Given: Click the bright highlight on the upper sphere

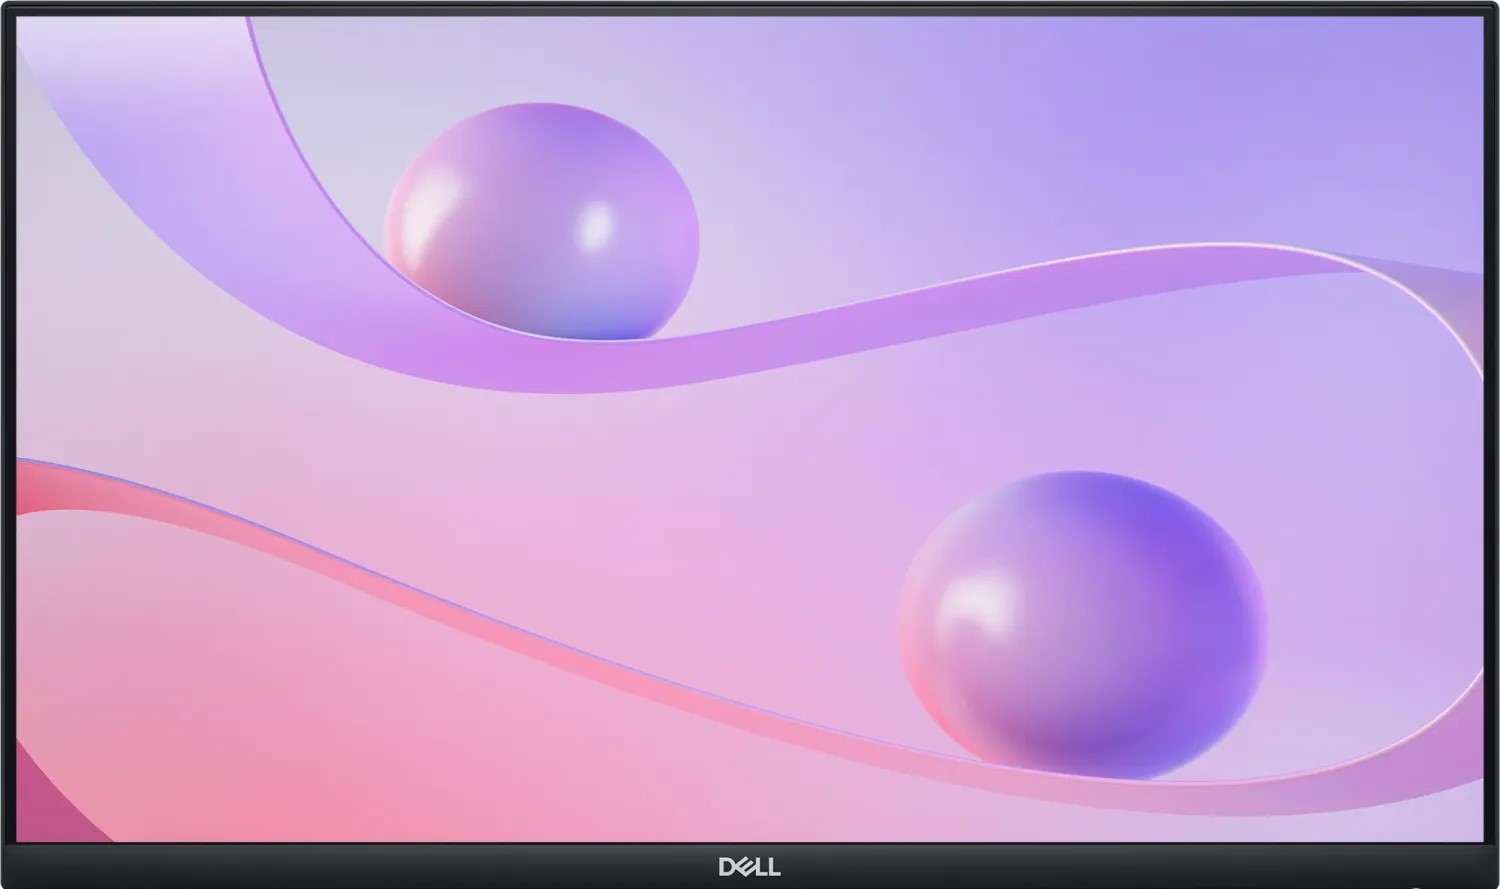Looking at the screenshot, I should point(597,226).
